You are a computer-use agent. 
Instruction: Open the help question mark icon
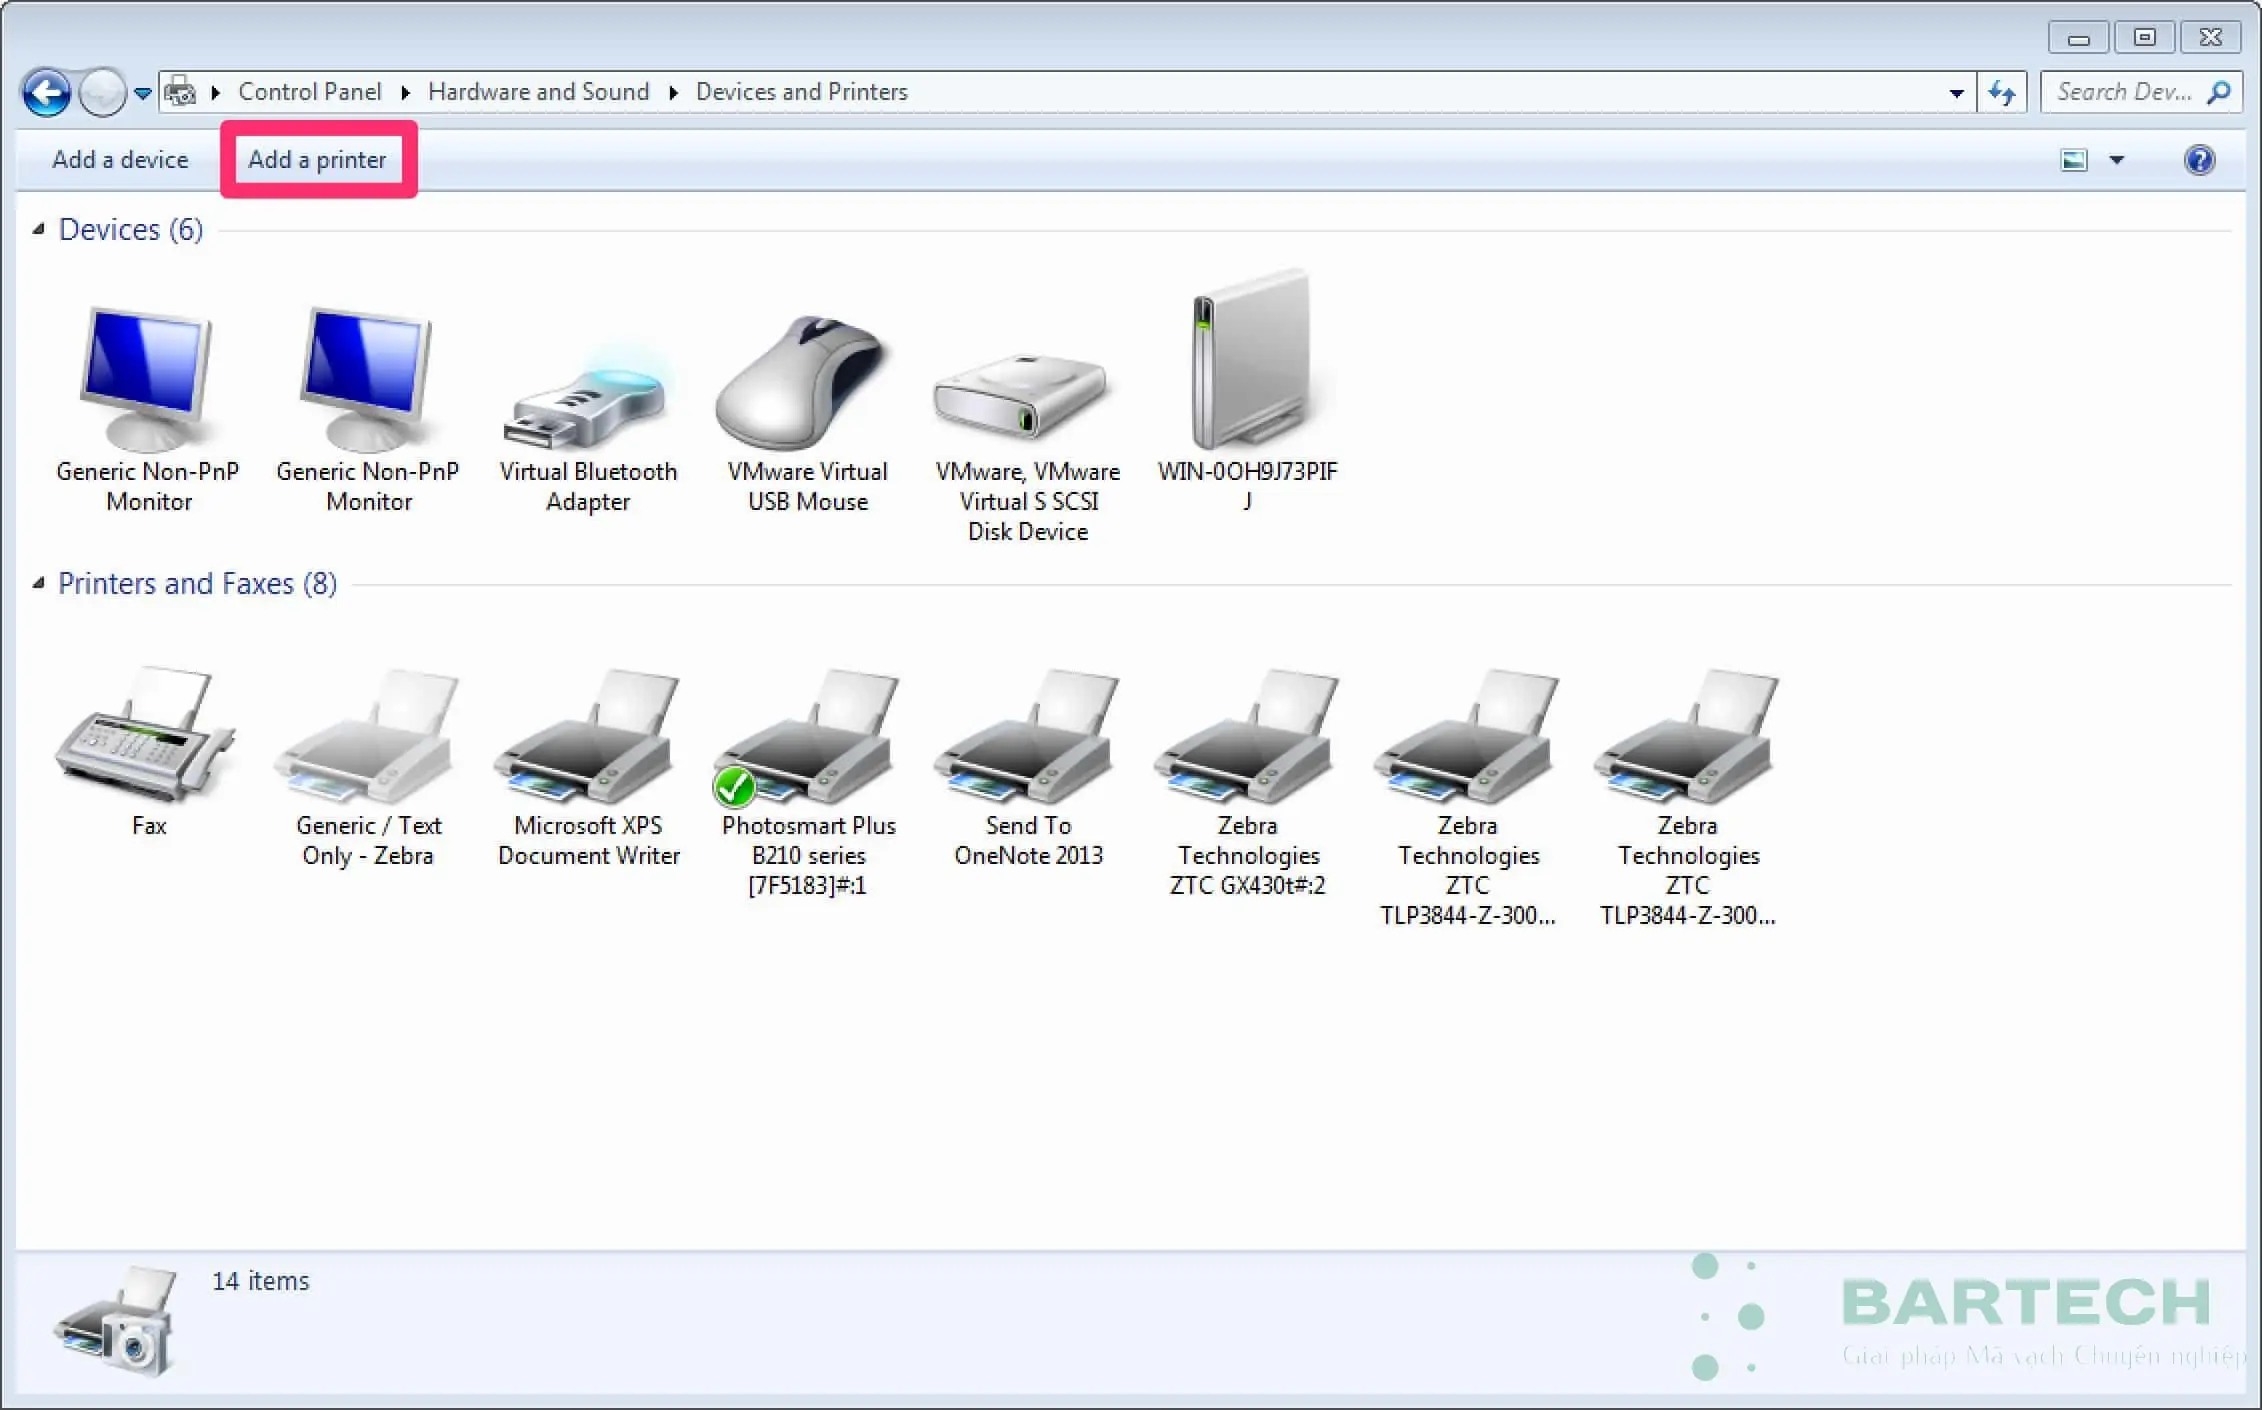2199,160
